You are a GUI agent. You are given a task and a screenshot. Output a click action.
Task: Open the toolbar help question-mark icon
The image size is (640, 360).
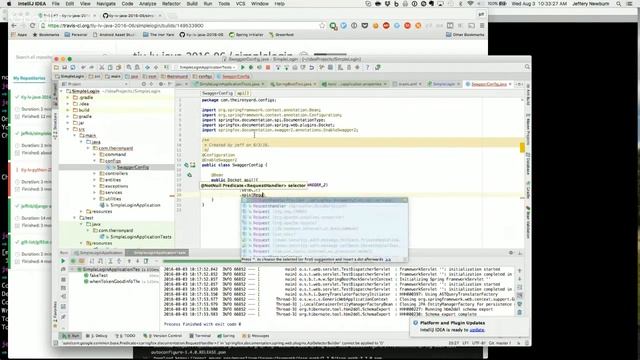[x=367, y=67]
